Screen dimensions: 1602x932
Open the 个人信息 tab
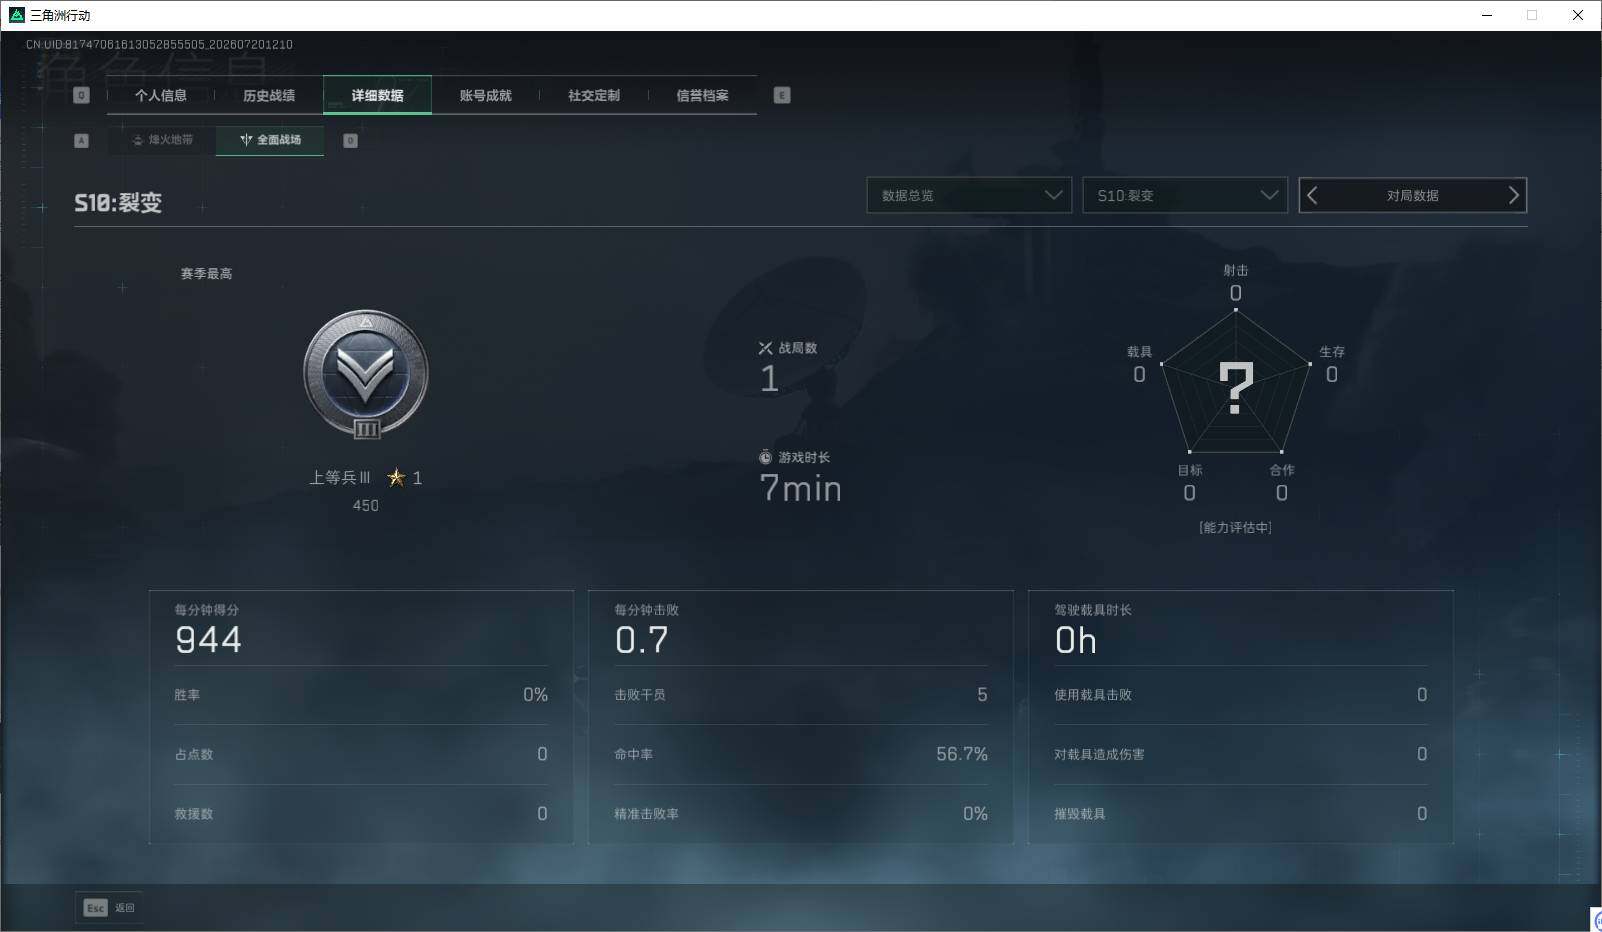[161, 95]
